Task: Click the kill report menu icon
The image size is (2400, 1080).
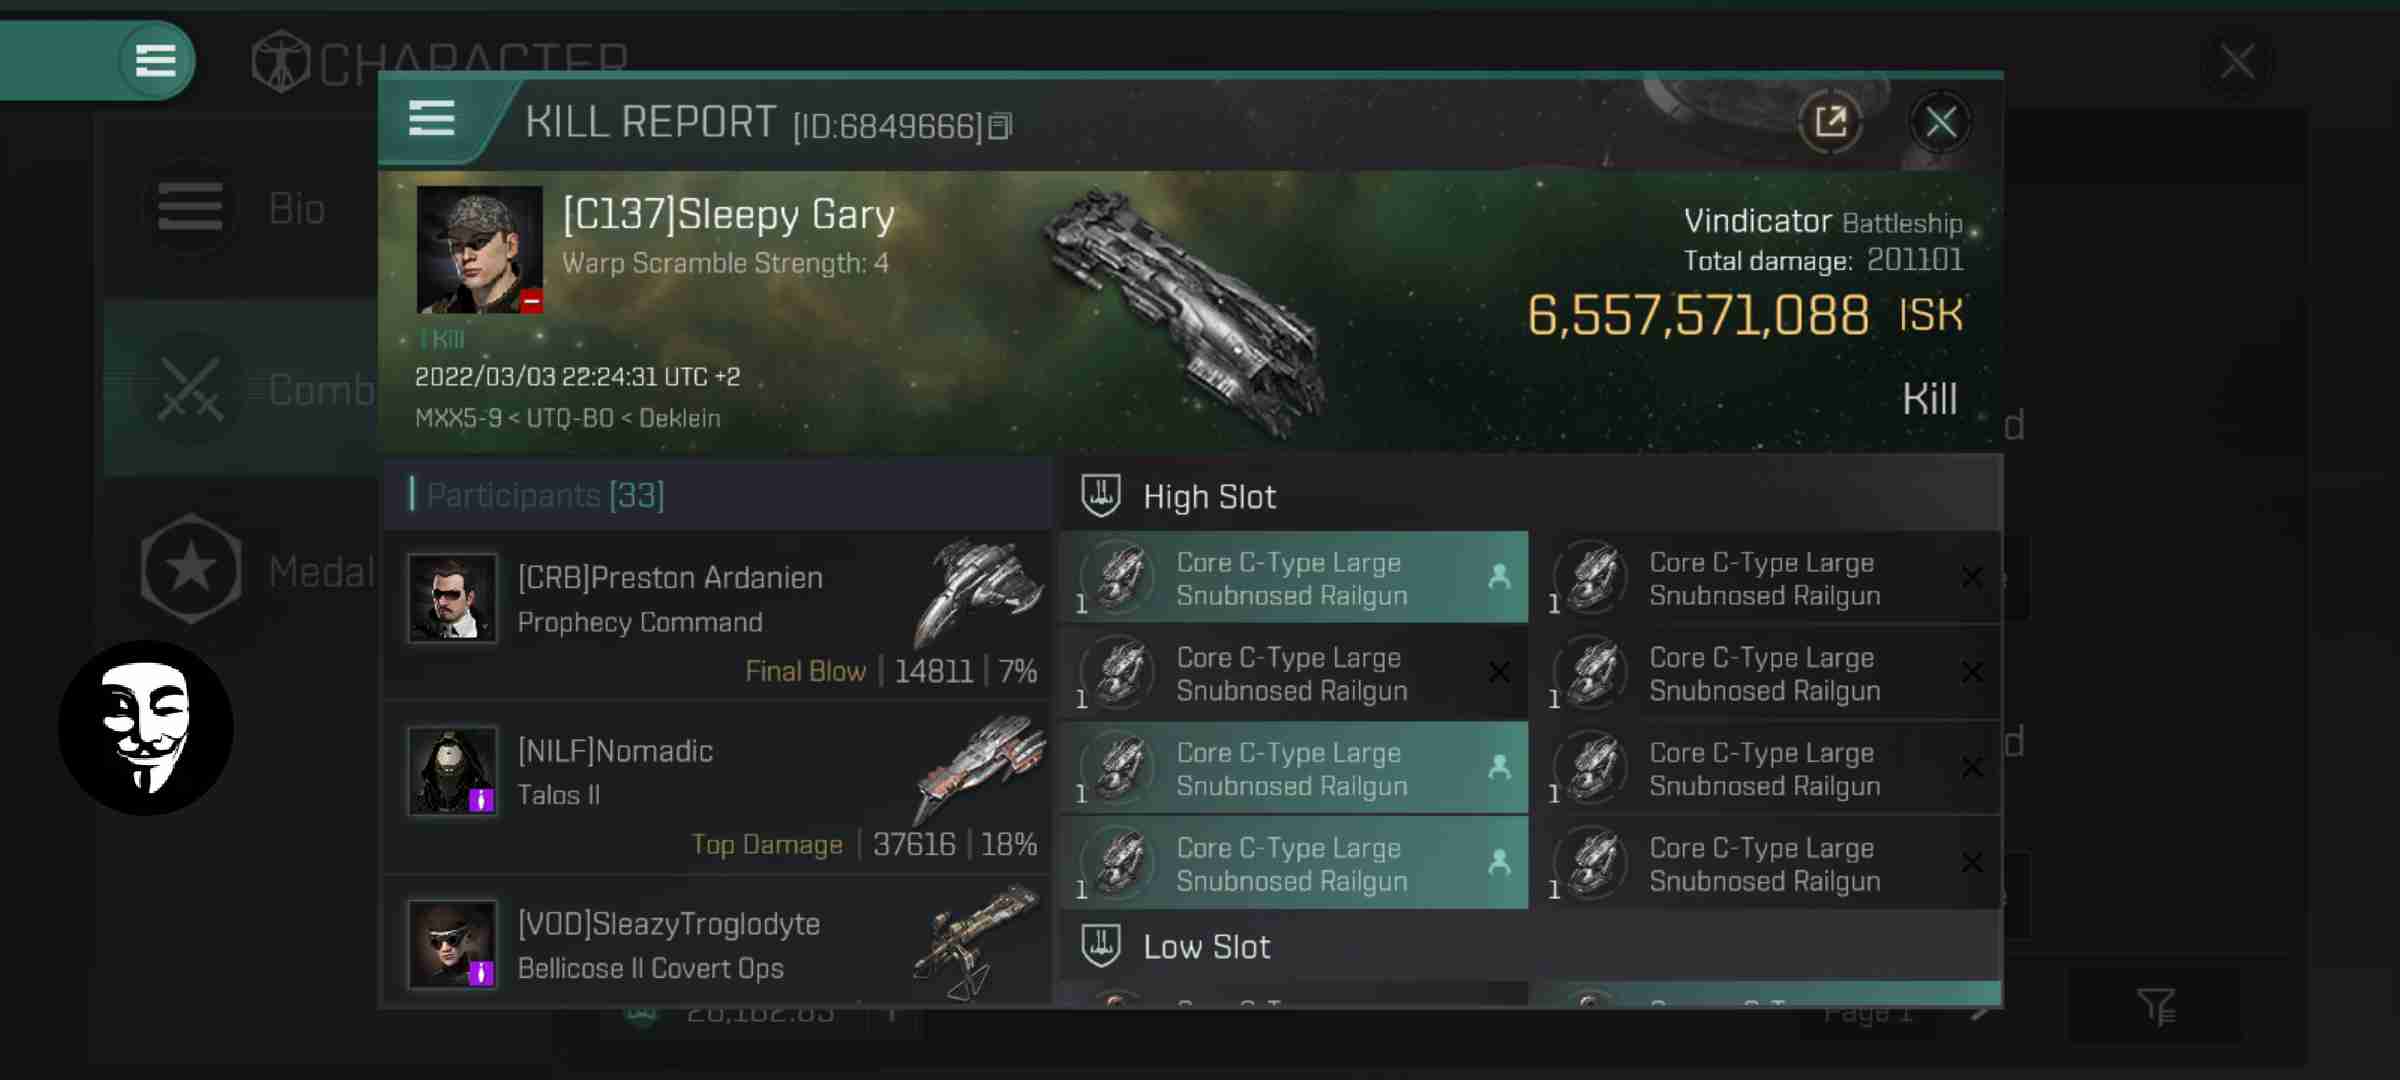Action: pyautogui.click(x=433, y=122)
